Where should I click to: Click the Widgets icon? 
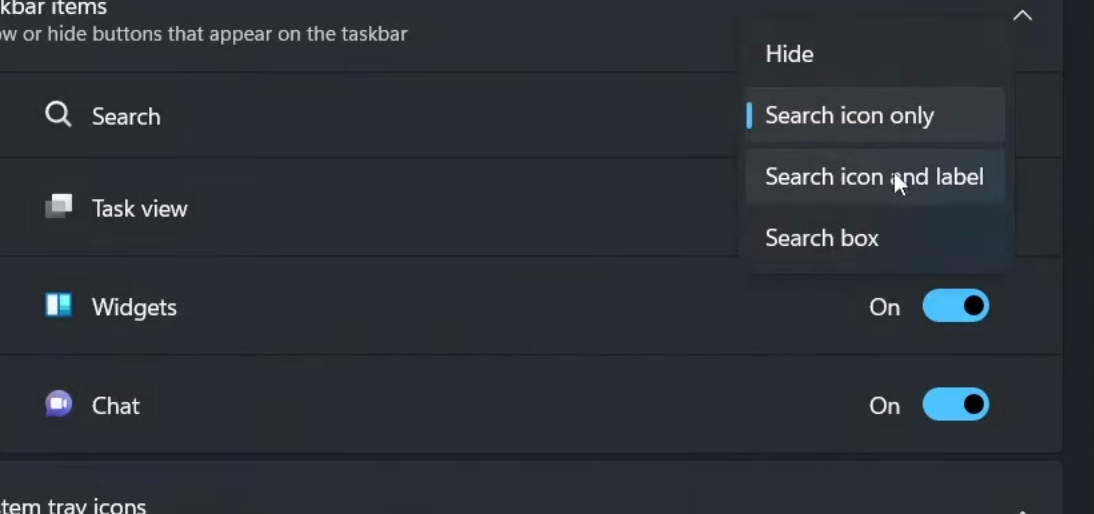coord(58,305)
